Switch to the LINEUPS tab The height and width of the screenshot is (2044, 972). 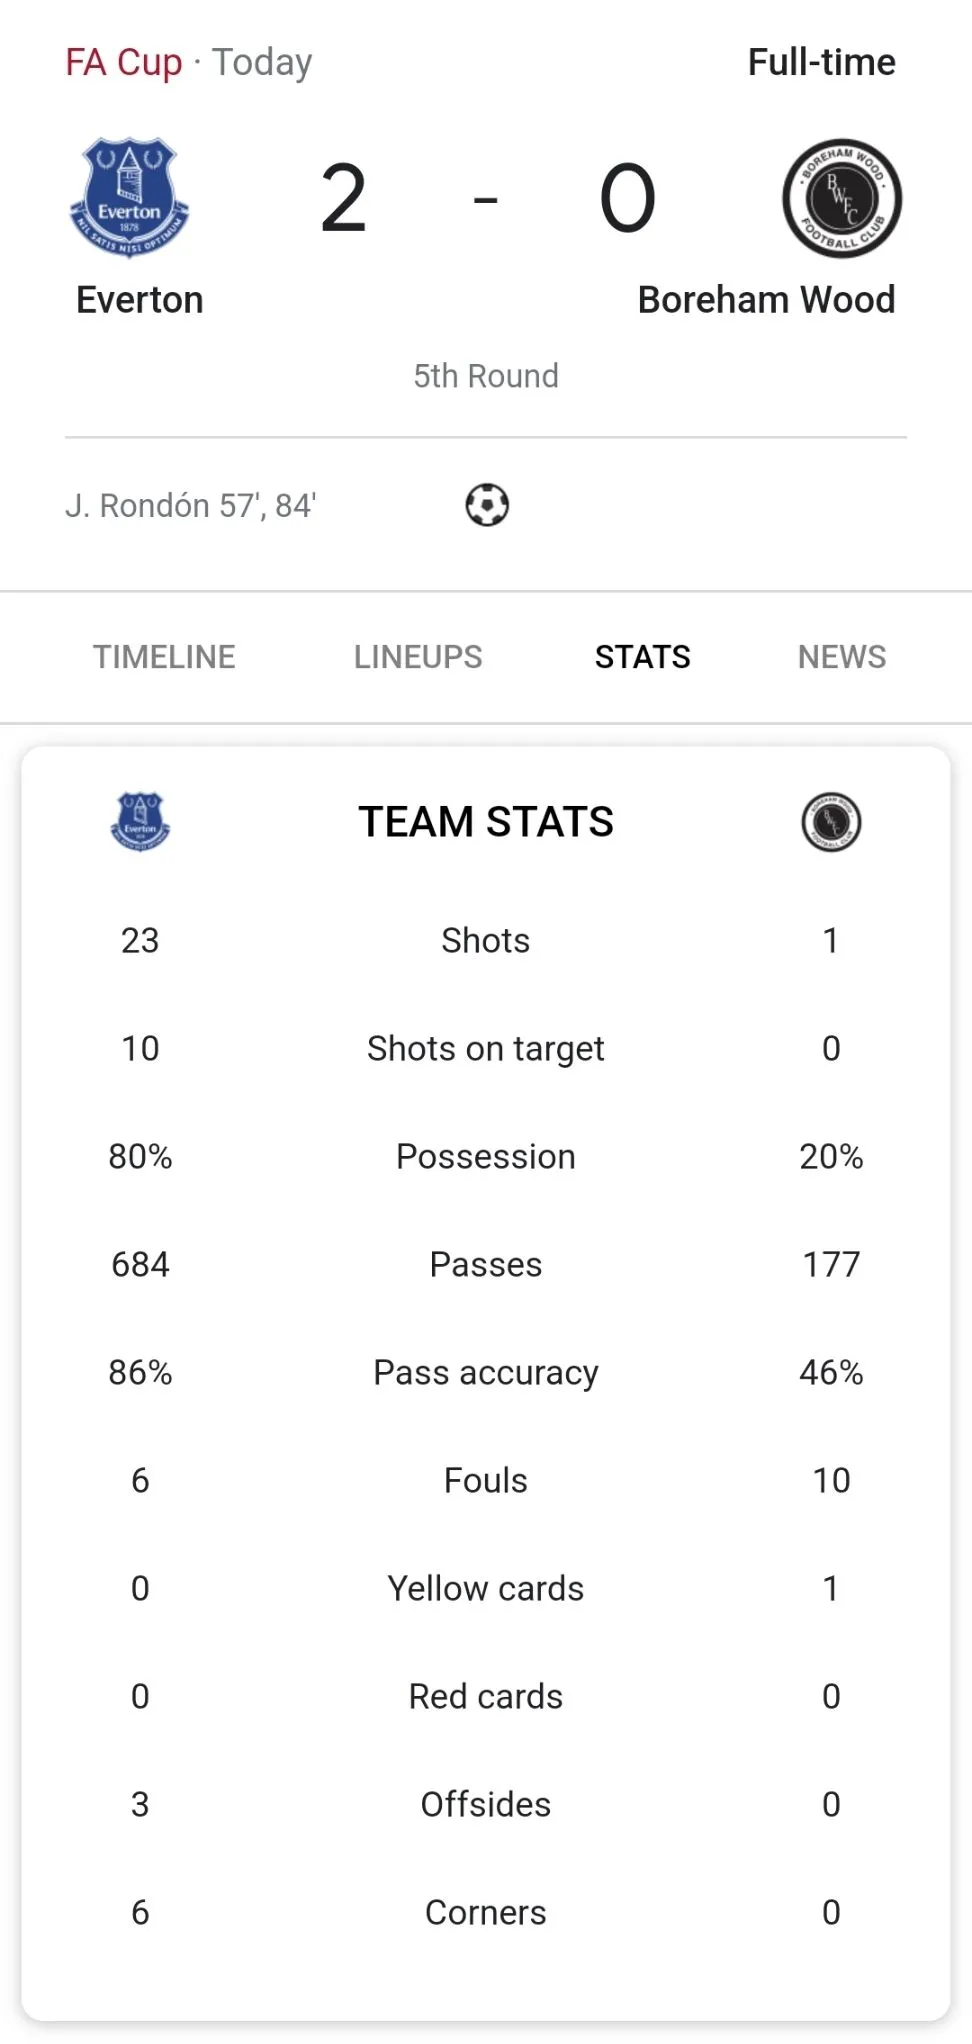tap(418, 657)
